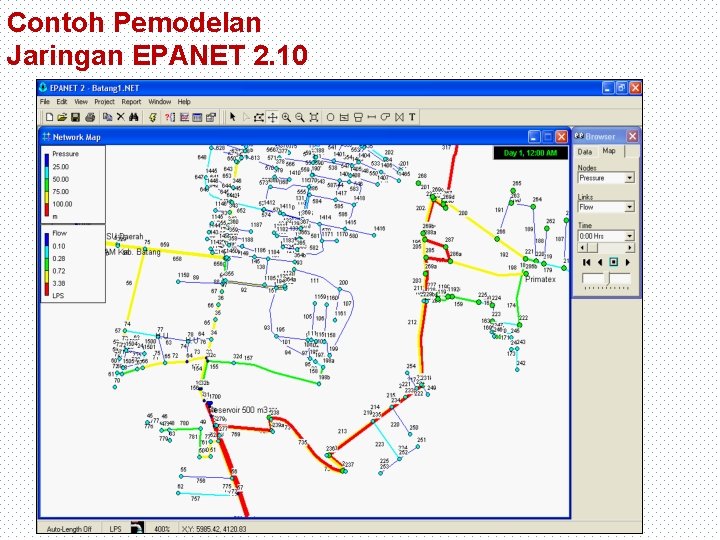Expand the Nodes Pressure dropdown
Viewport: 720px width, 540px height.
[x=630, y=178]
